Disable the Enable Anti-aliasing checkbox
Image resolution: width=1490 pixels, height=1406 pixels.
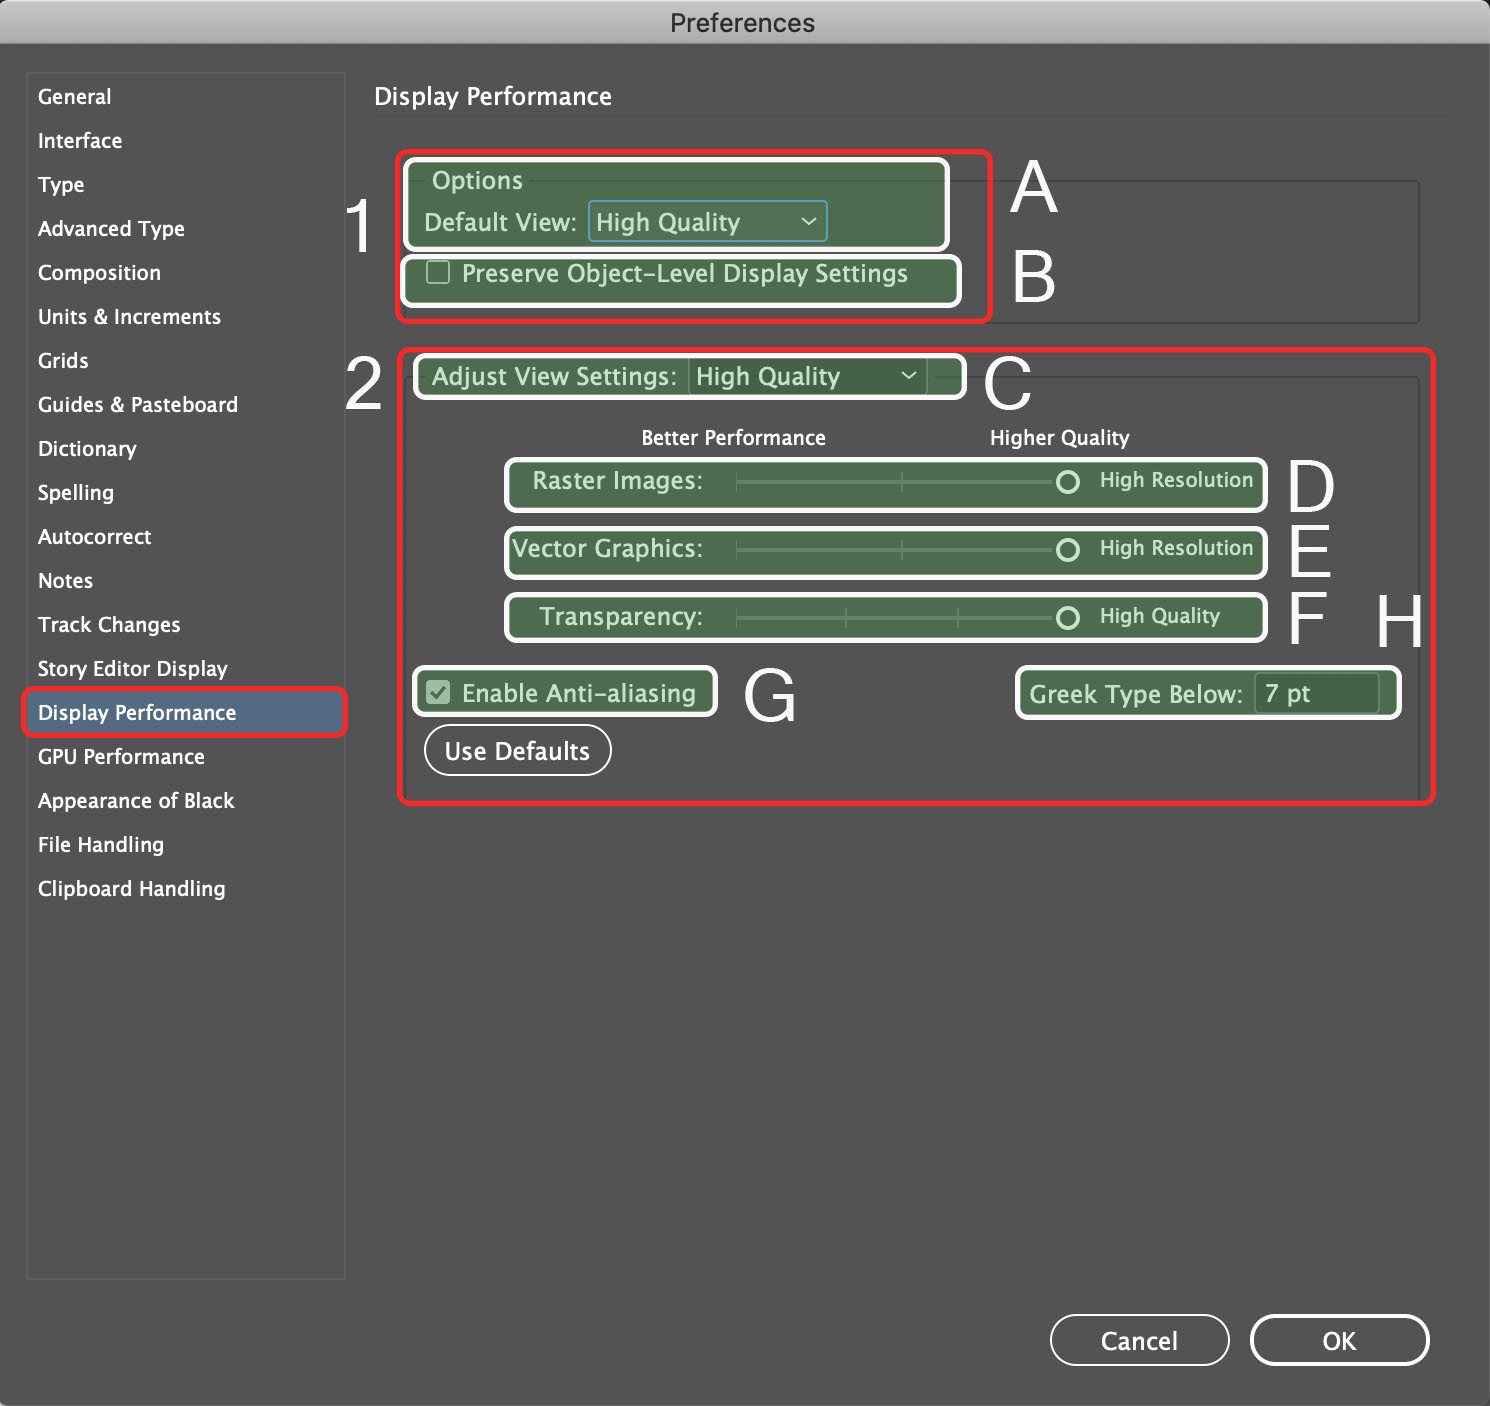438,693
